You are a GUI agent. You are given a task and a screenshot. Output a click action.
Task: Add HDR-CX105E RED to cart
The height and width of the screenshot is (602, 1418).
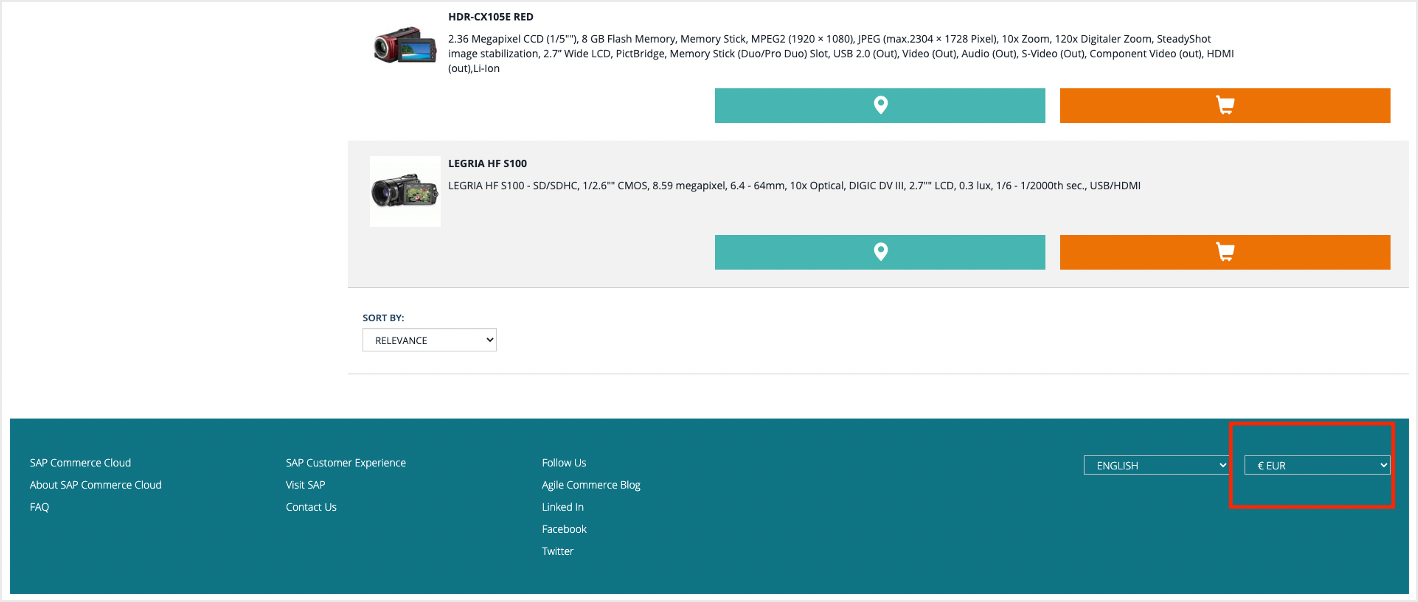coord(1224,105)
